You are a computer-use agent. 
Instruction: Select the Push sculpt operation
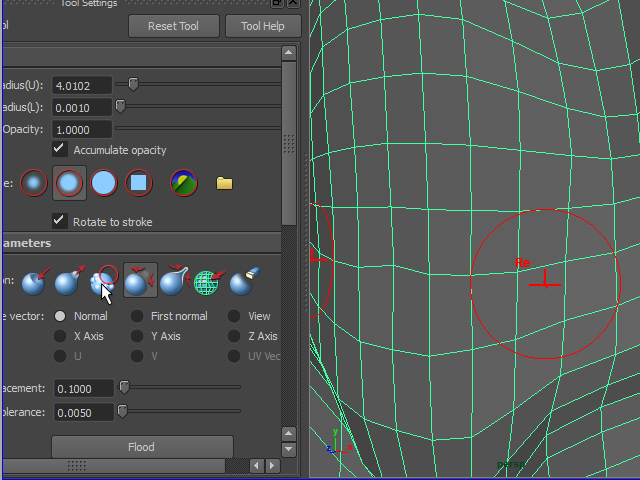[36, 283]
